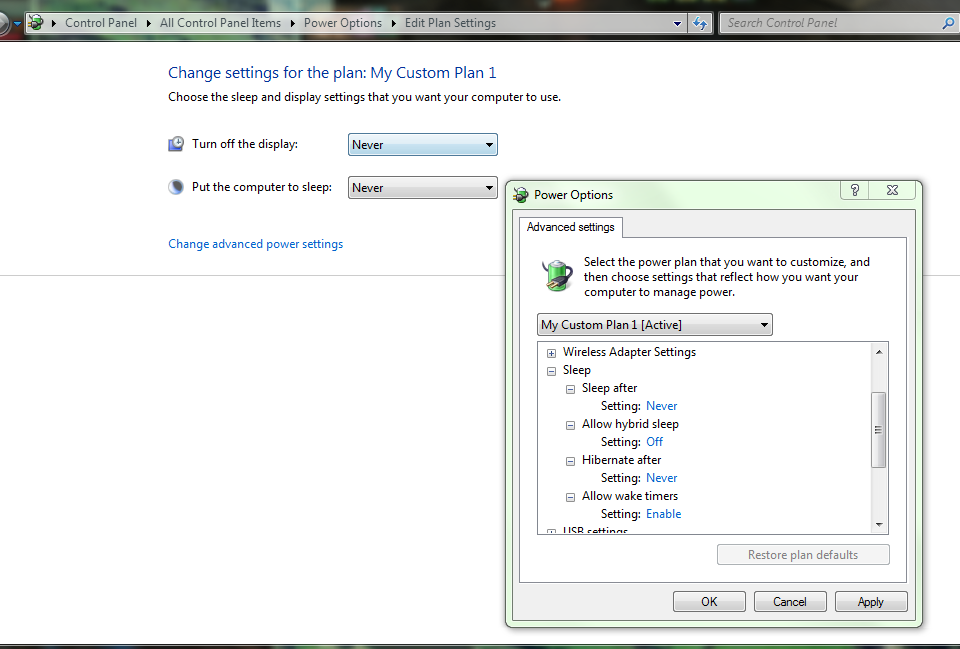Select the Allow hybrid sleep item
This screenshot has width=960, height=649.
click(x=630, y=424)
